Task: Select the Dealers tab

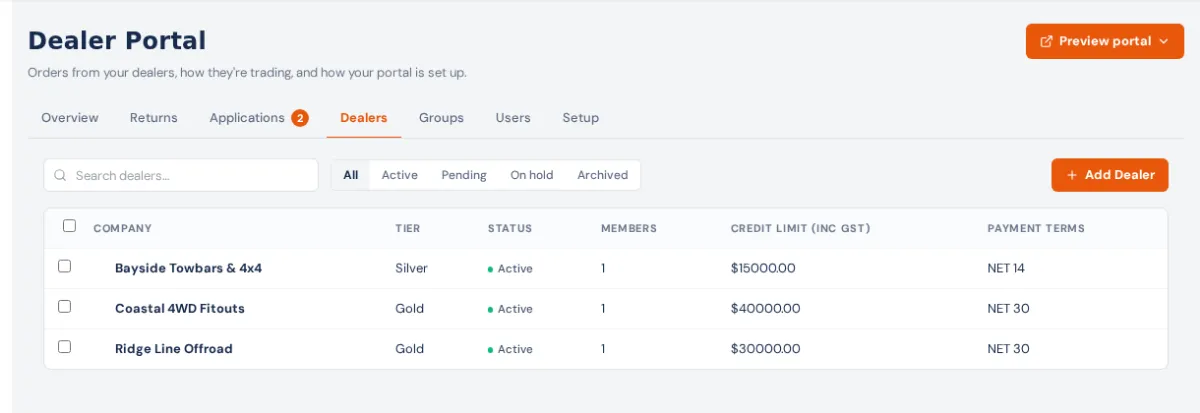Action: coord(364,118)
